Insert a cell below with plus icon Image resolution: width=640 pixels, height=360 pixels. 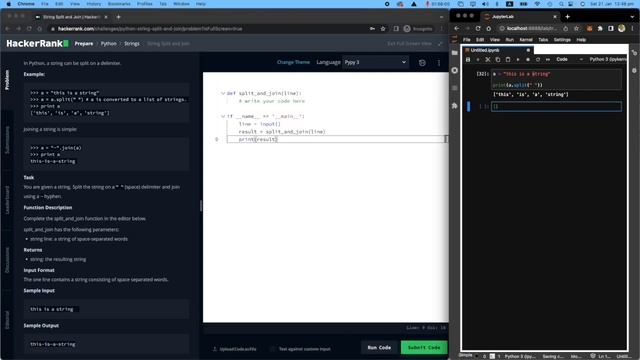[478, 60]
